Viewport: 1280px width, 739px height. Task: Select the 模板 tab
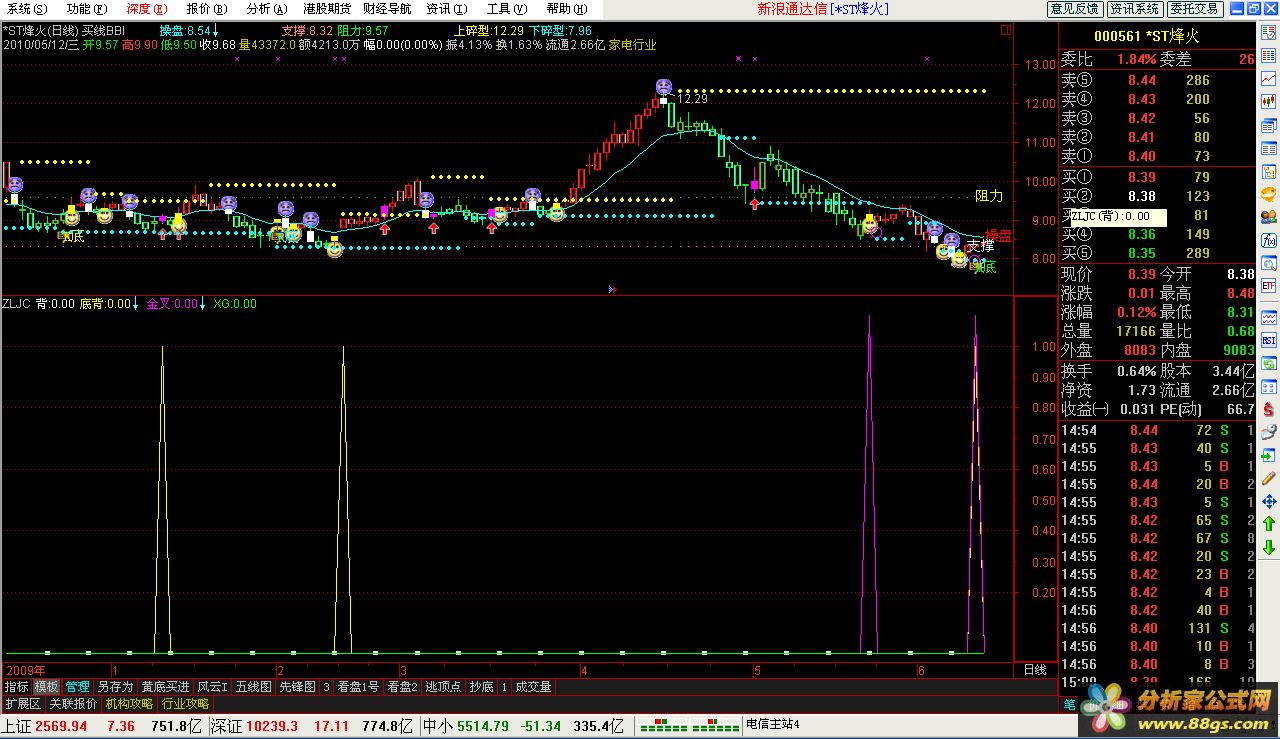pyautogui.click(x=46, y=687)
